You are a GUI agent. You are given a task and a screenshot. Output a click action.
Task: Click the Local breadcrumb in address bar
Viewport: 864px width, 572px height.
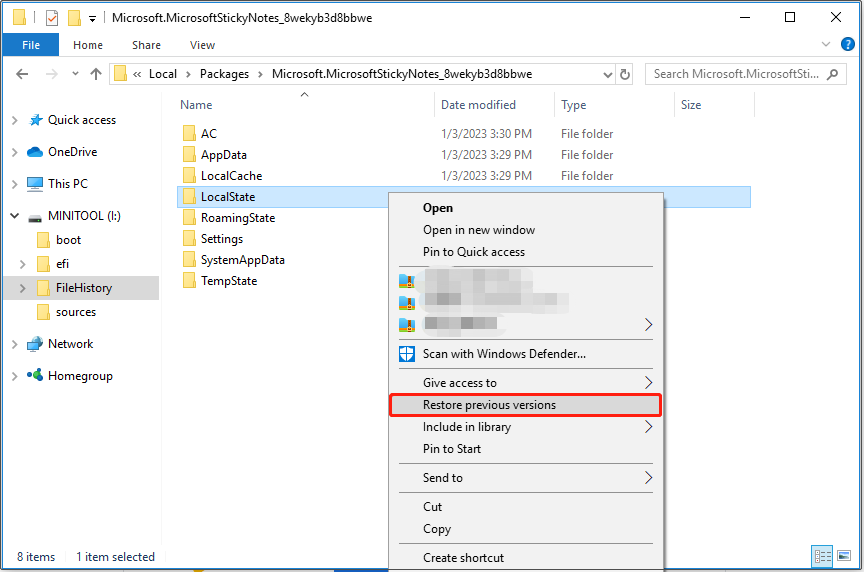[163, 74]
